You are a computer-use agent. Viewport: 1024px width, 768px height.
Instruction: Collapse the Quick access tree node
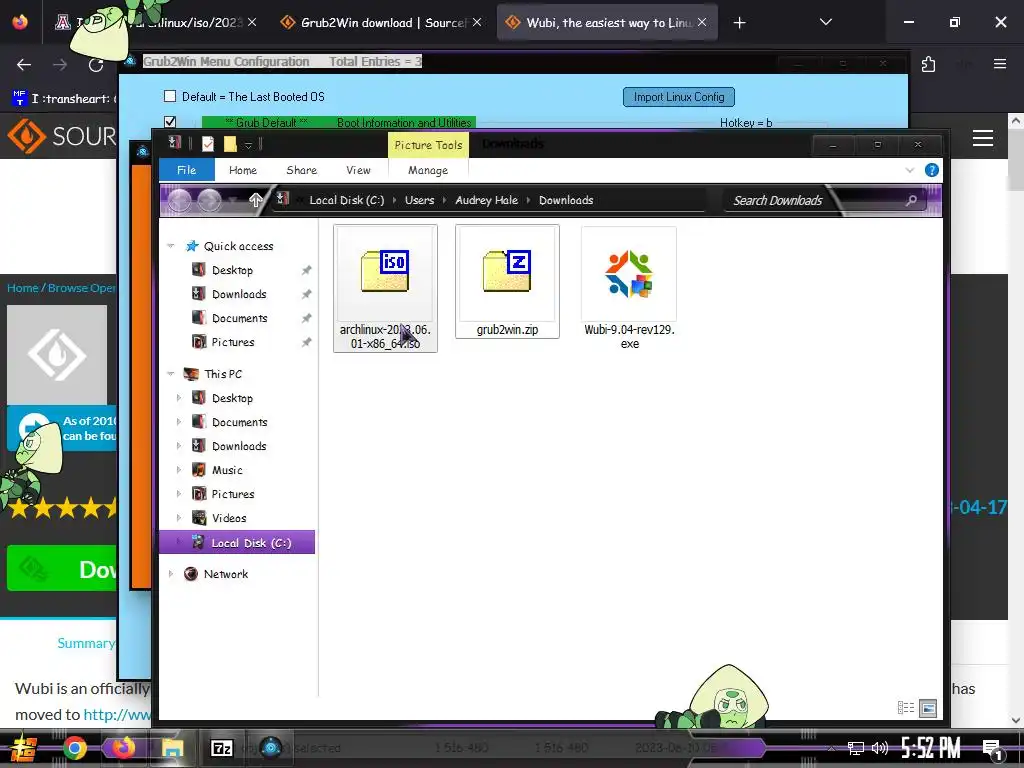(x=170, y=246)
